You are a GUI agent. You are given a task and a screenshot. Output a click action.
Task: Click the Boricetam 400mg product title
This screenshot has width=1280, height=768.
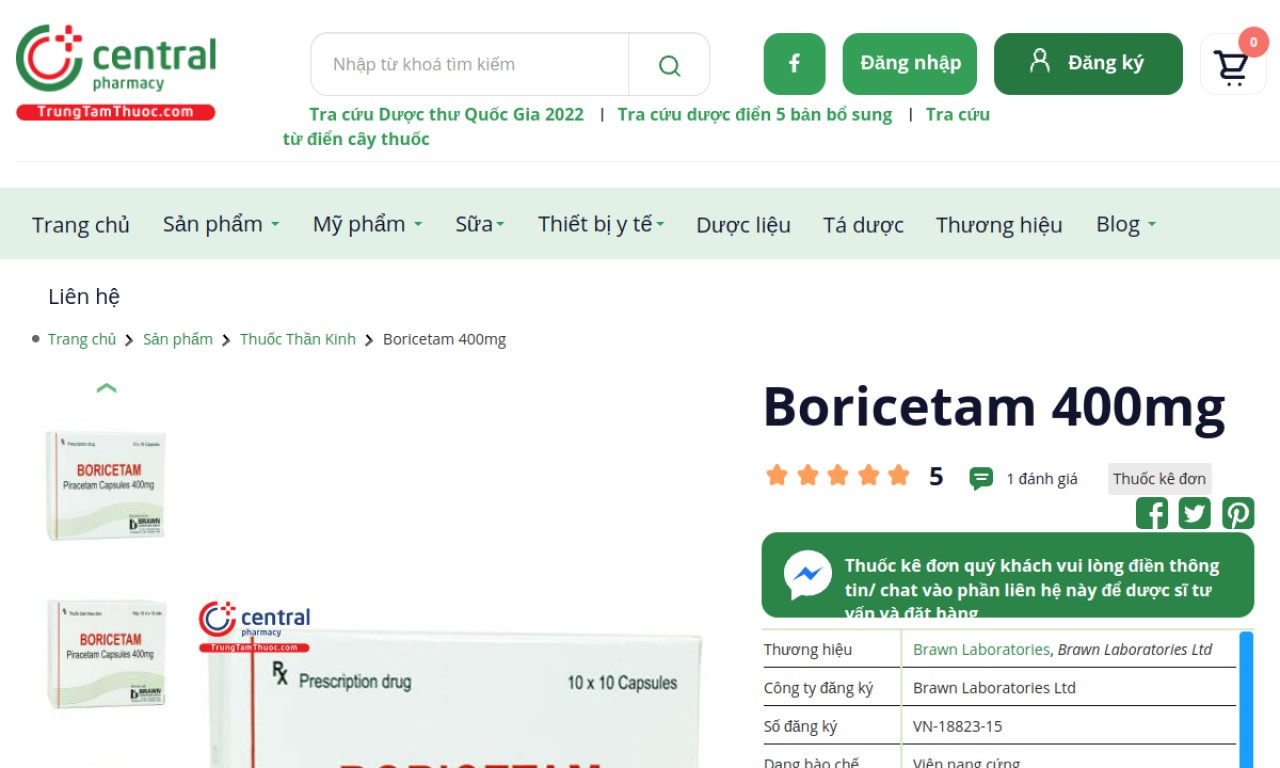994,409
